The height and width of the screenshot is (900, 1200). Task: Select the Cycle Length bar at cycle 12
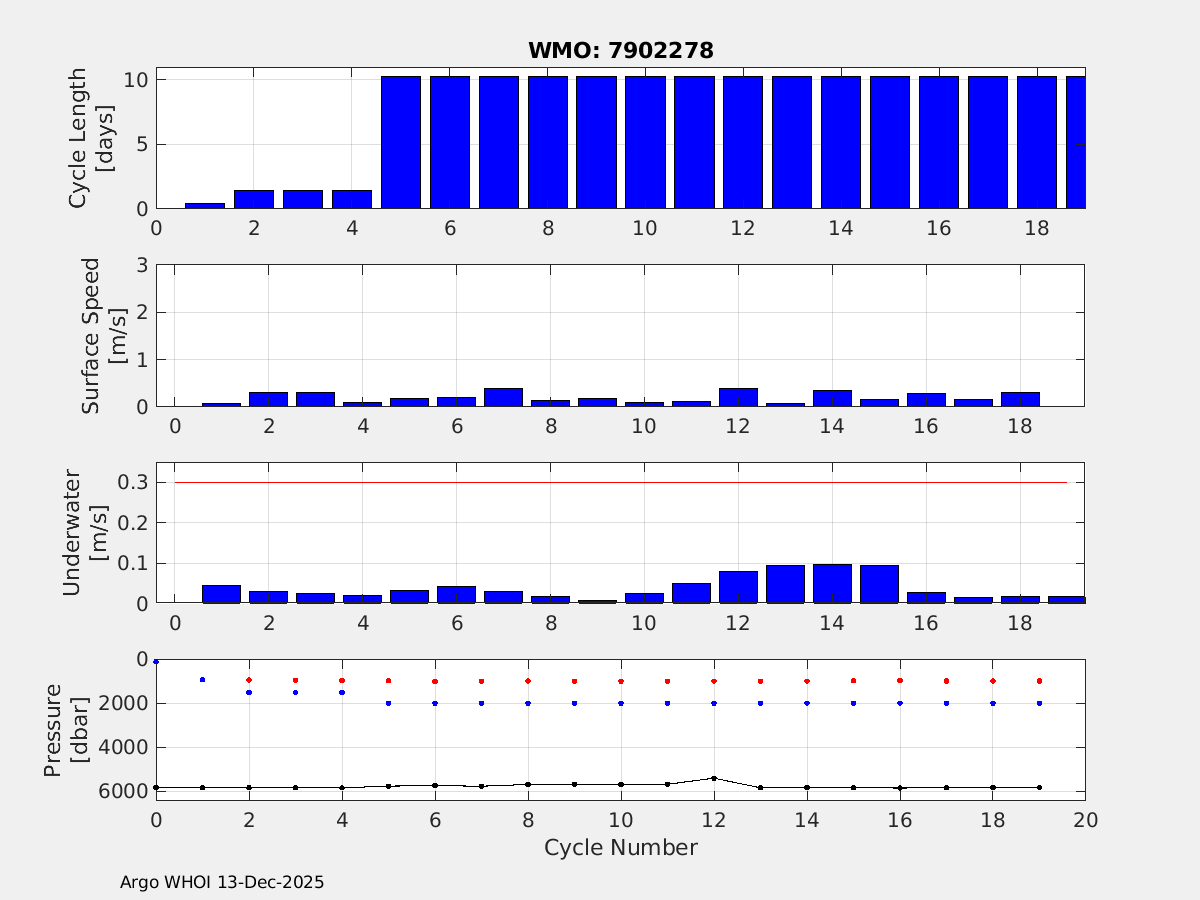[743, 142]
